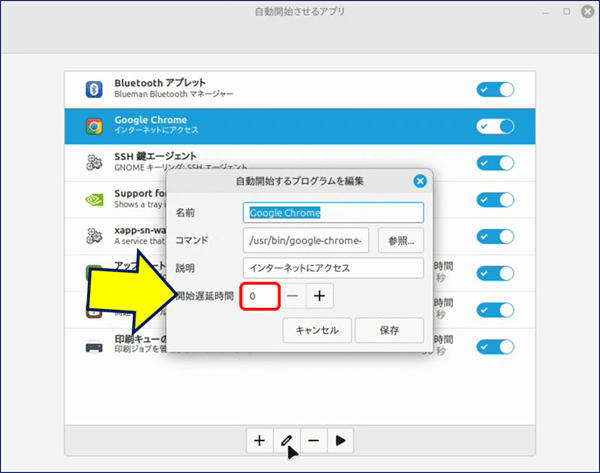Click the Google Chrome icon in list
The image size is (600, 473).
94,126
